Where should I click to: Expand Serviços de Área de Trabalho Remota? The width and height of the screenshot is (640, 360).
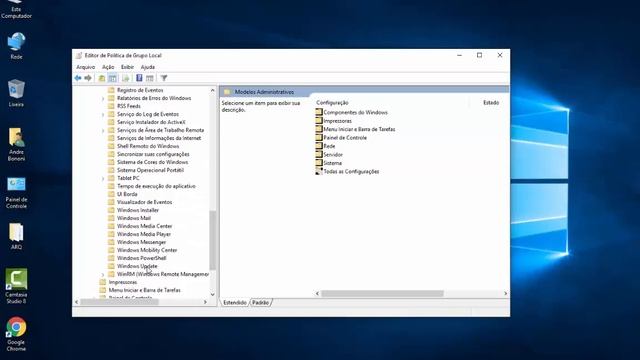coord(103,130)
